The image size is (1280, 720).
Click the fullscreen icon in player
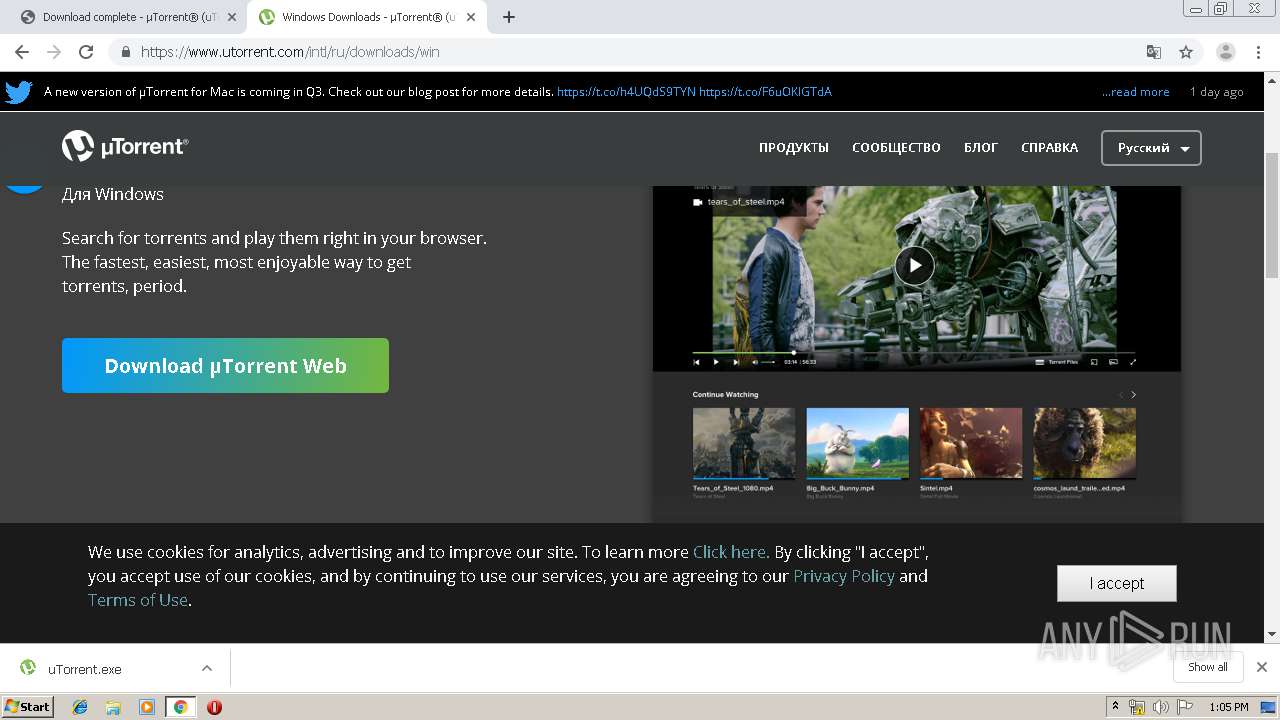1133,362
